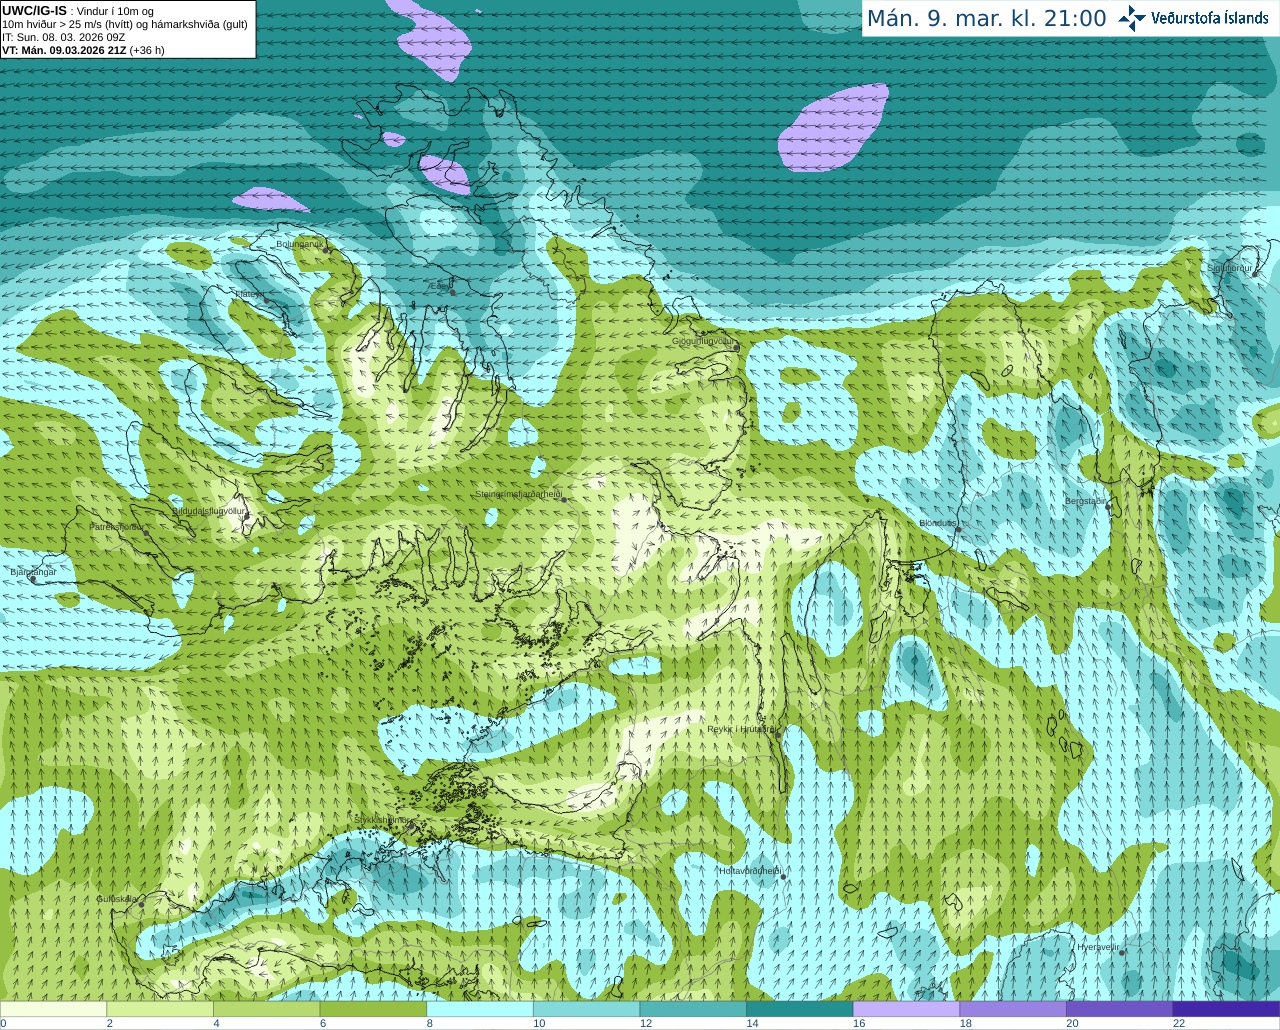The height and width of the screenshot is (1030, 1280).
Task: Click the Siglufjörður station label
Action: pos(1230,268)
